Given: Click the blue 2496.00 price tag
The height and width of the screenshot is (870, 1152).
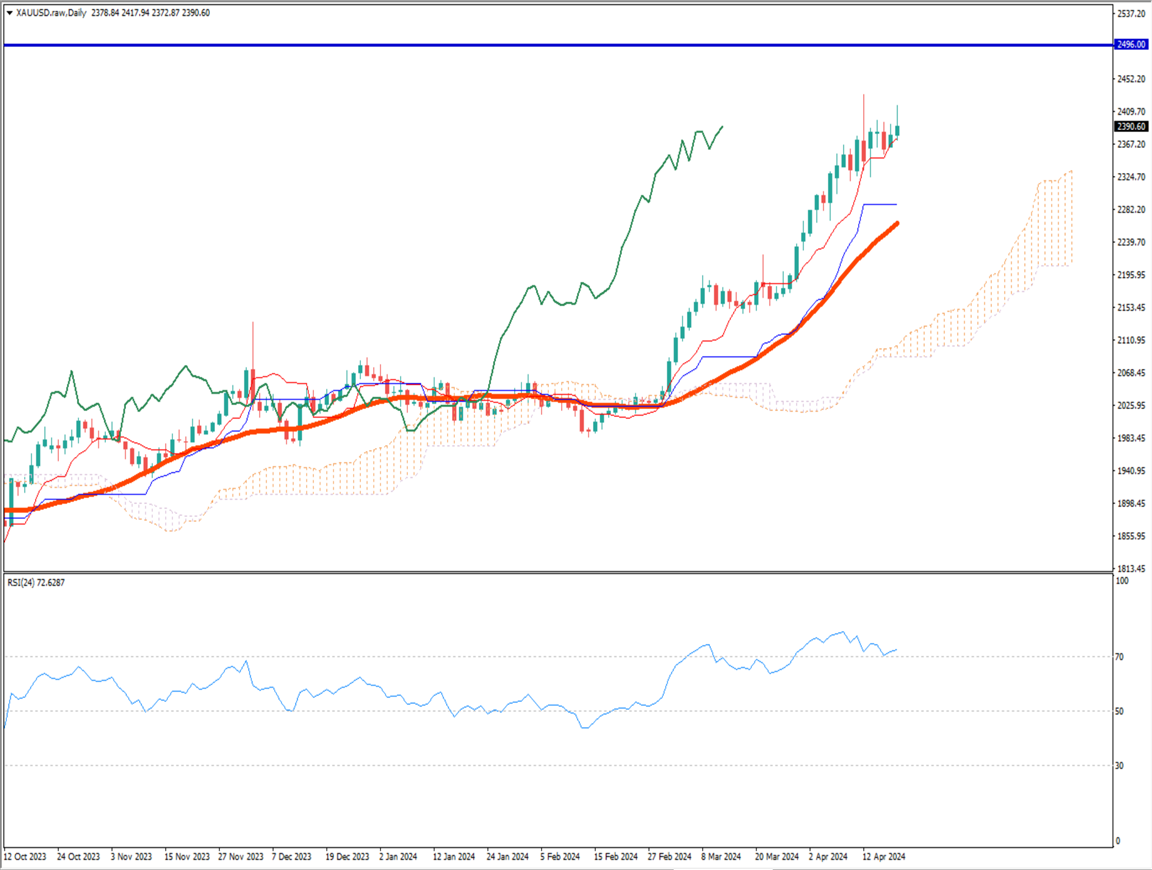Looking at the screenshot, I should (x=1130, y=45).
